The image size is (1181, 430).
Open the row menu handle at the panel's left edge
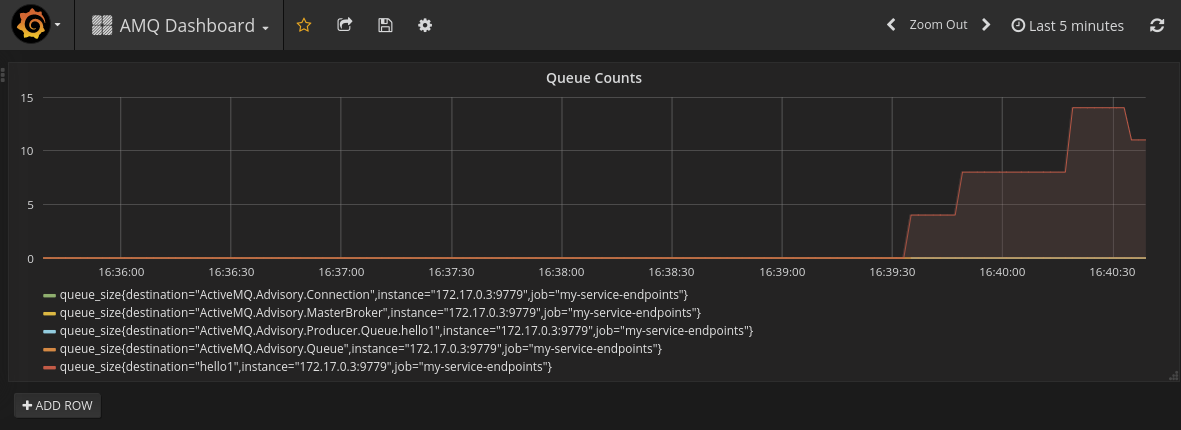(3, 75)
